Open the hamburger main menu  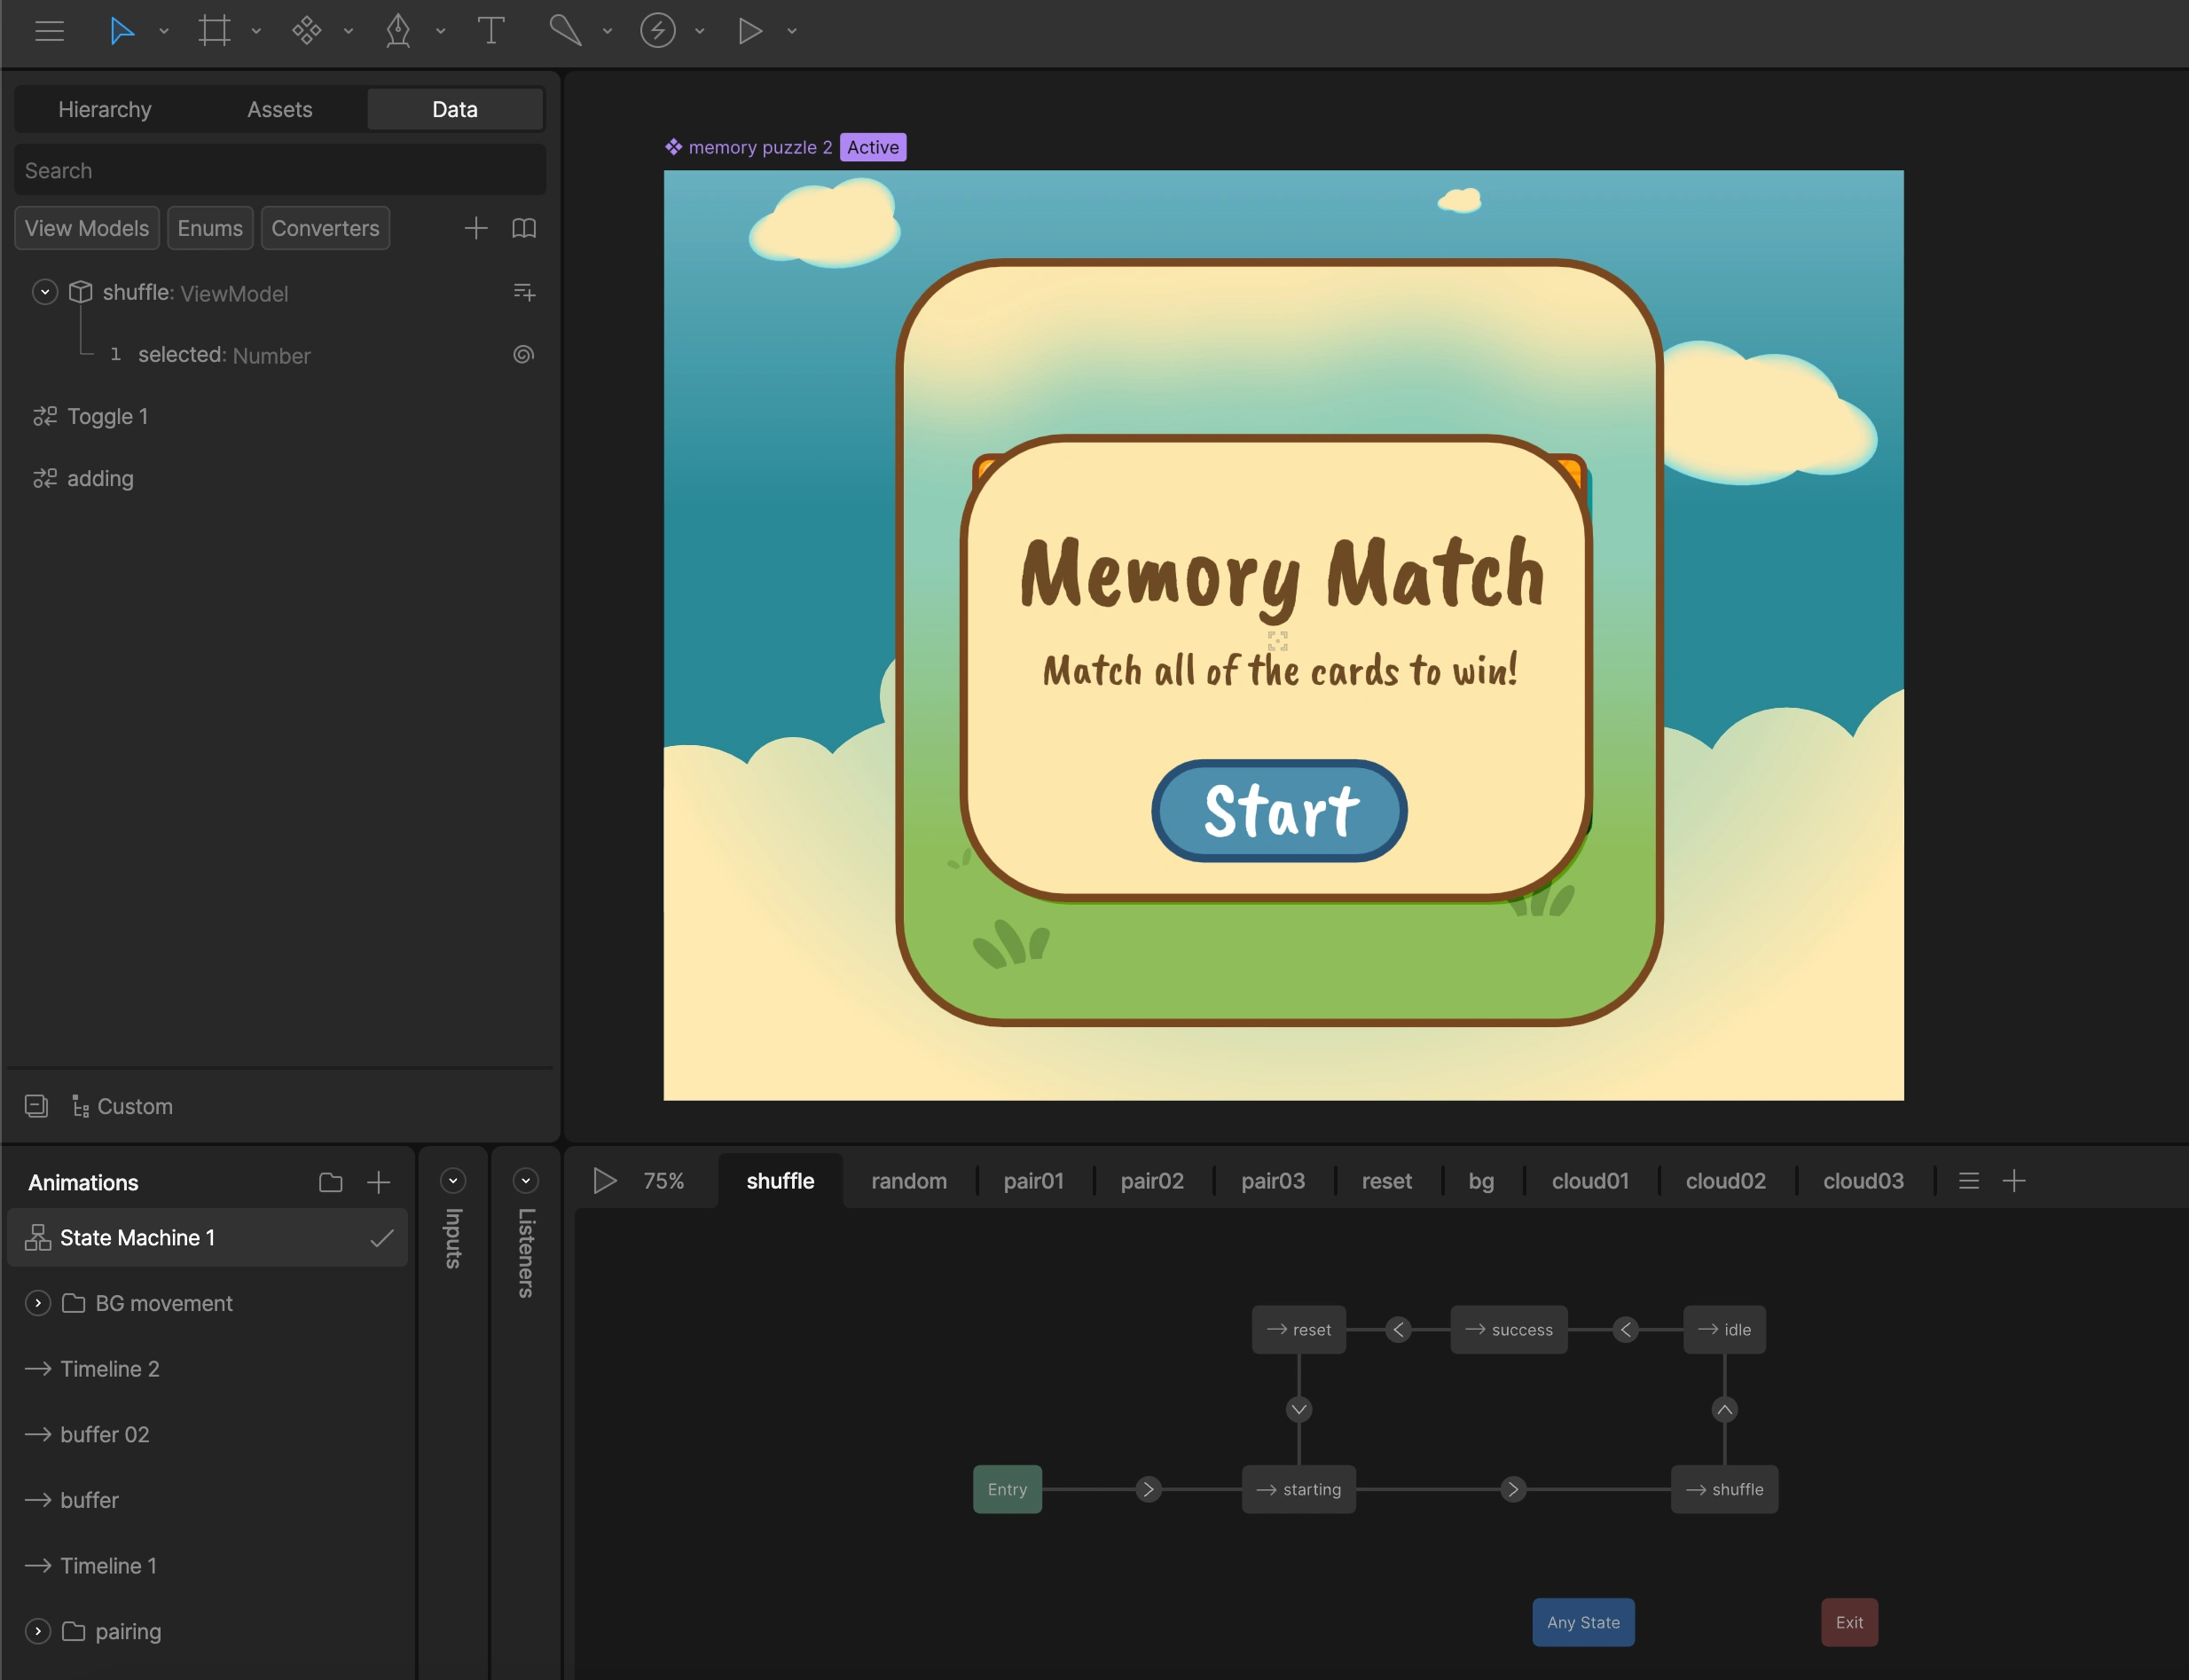tap(49, 31)
